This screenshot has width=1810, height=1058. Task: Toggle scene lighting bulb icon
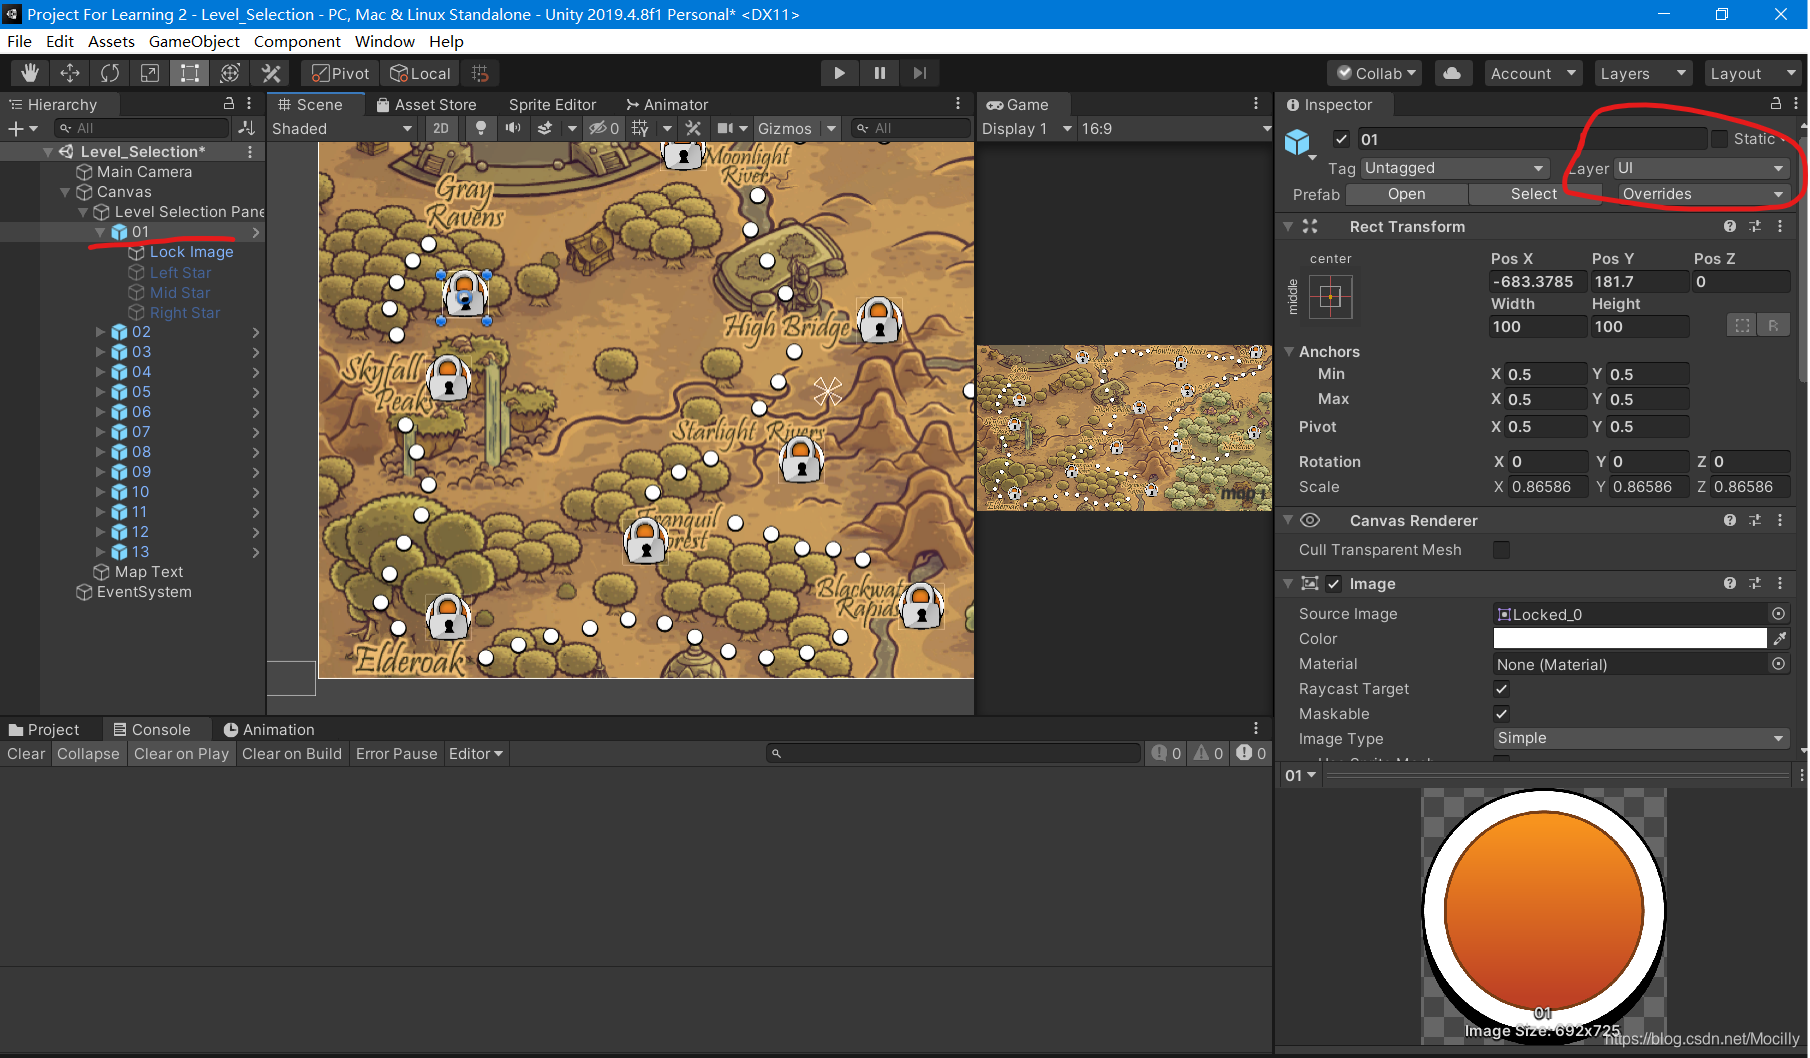click(x=481, y=128)
